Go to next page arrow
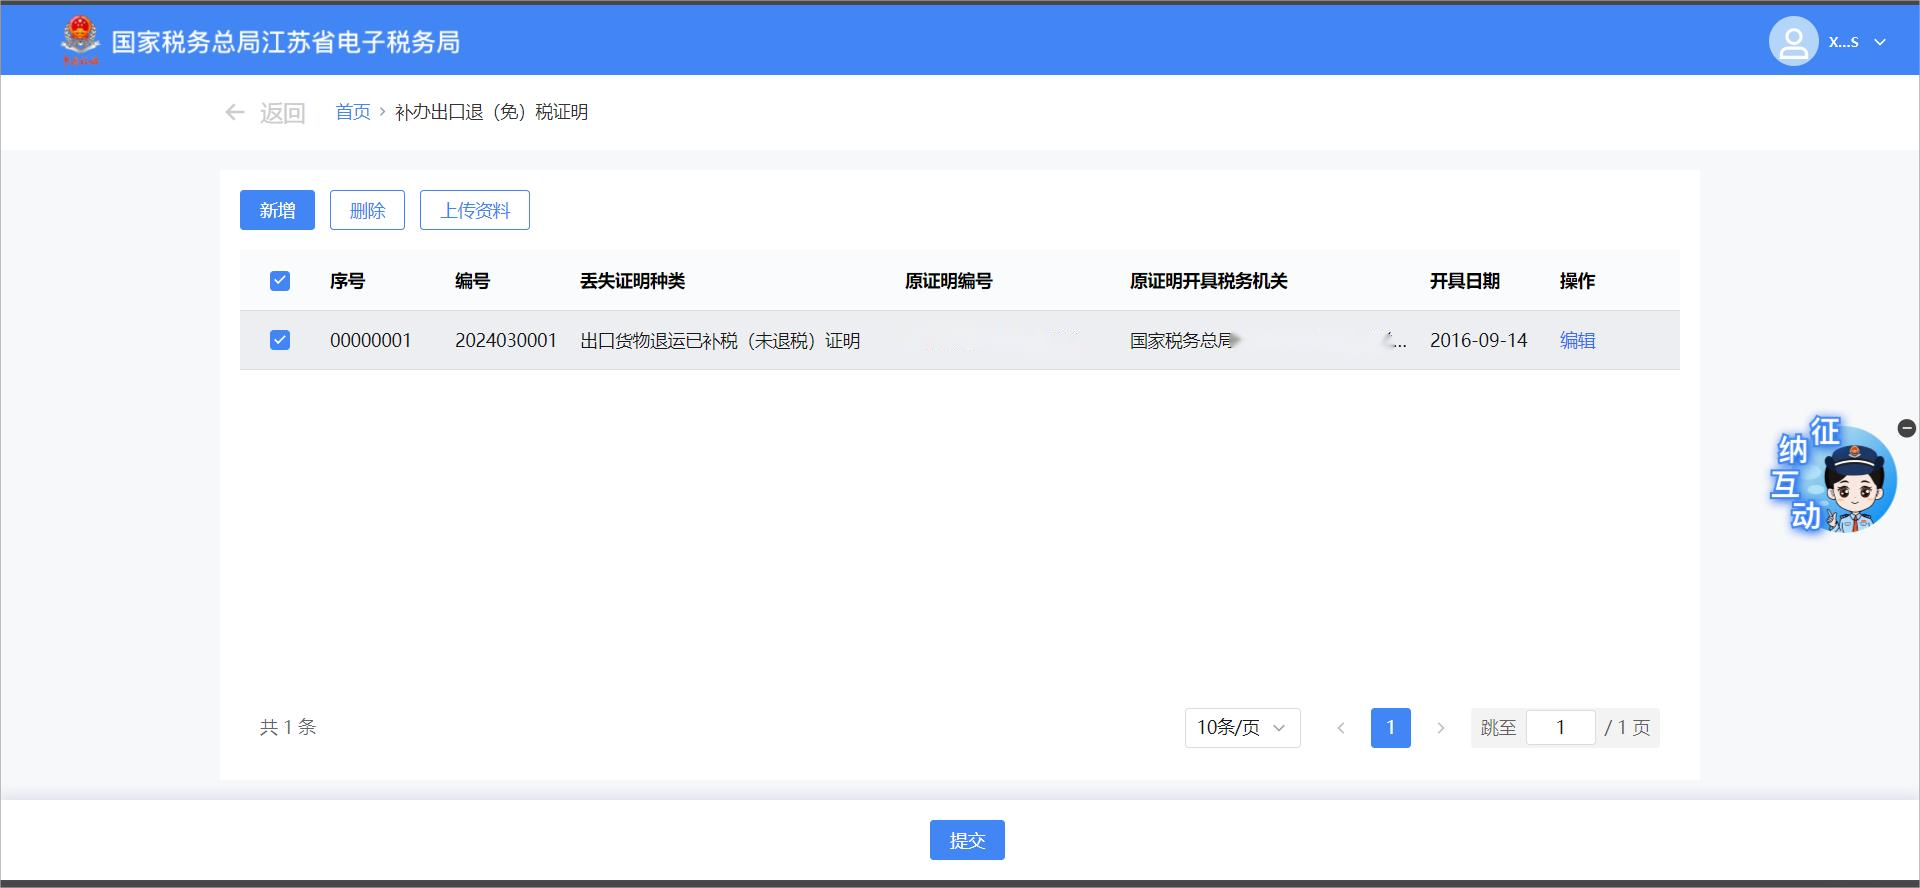This screenshot has height=888, width=1920. point(1440,728)
